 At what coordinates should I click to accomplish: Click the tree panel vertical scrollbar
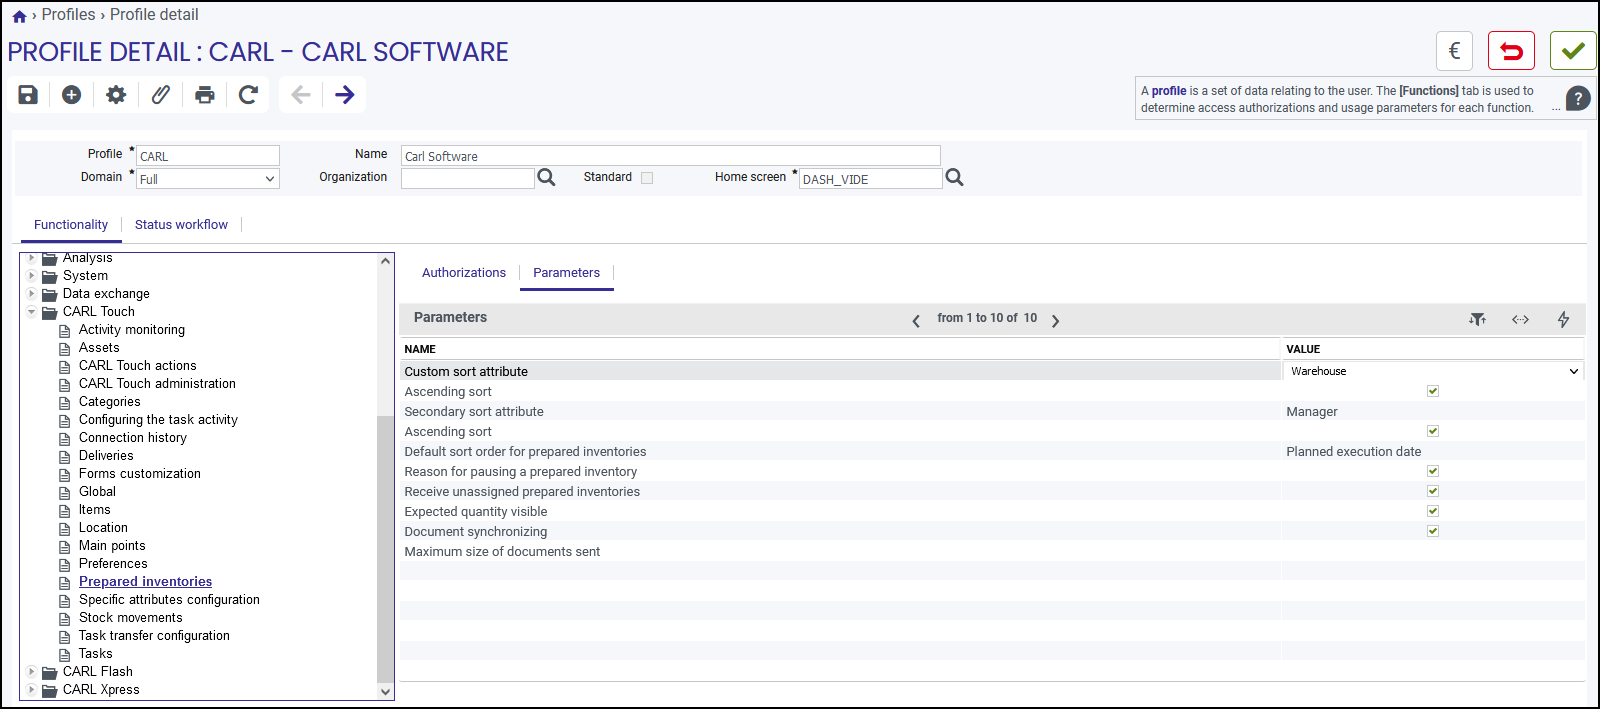point(385,547)
